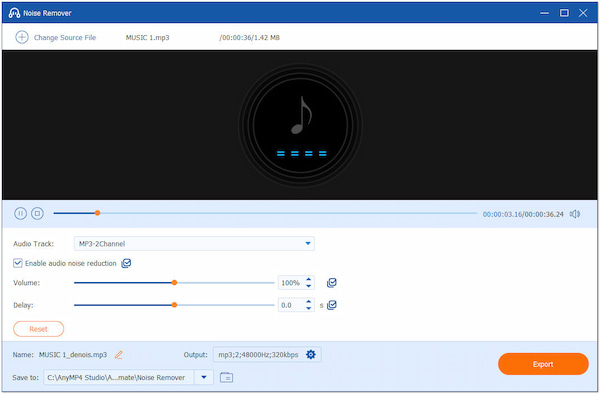The height and width of the screenshot is (394, 600).
Task: Click the Change Source File link text
Action: [x=65, y=37]
